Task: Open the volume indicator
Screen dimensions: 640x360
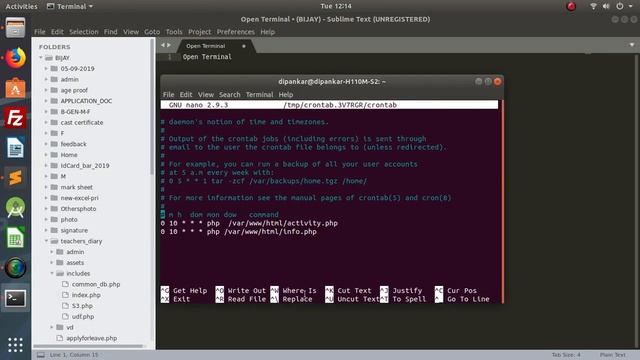Action: point(606,6)
